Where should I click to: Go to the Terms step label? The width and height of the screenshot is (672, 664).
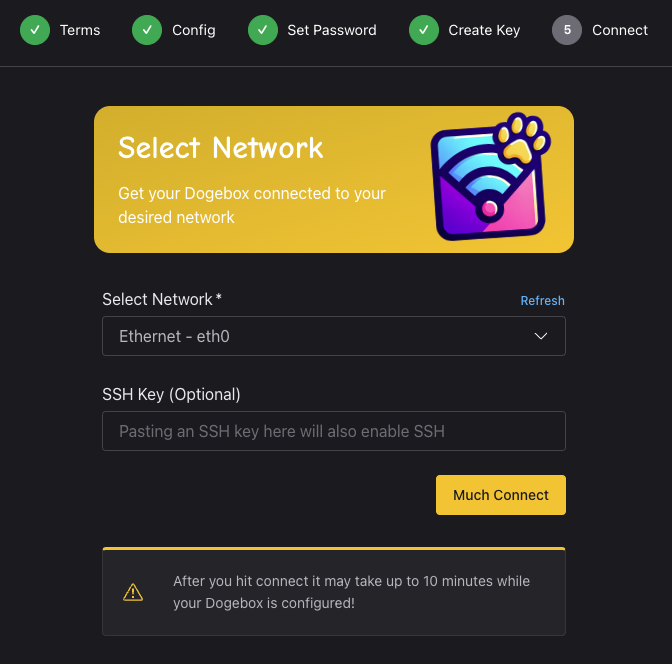80,30
